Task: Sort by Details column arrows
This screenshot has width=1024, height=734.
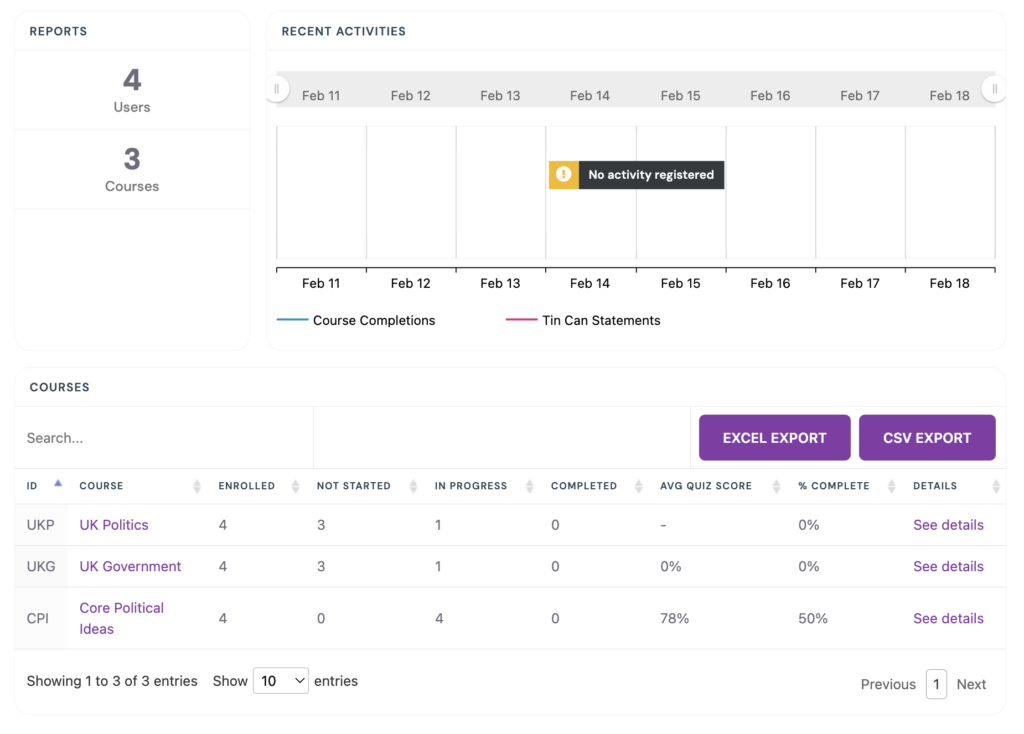Action: click(x=996, y=486)
